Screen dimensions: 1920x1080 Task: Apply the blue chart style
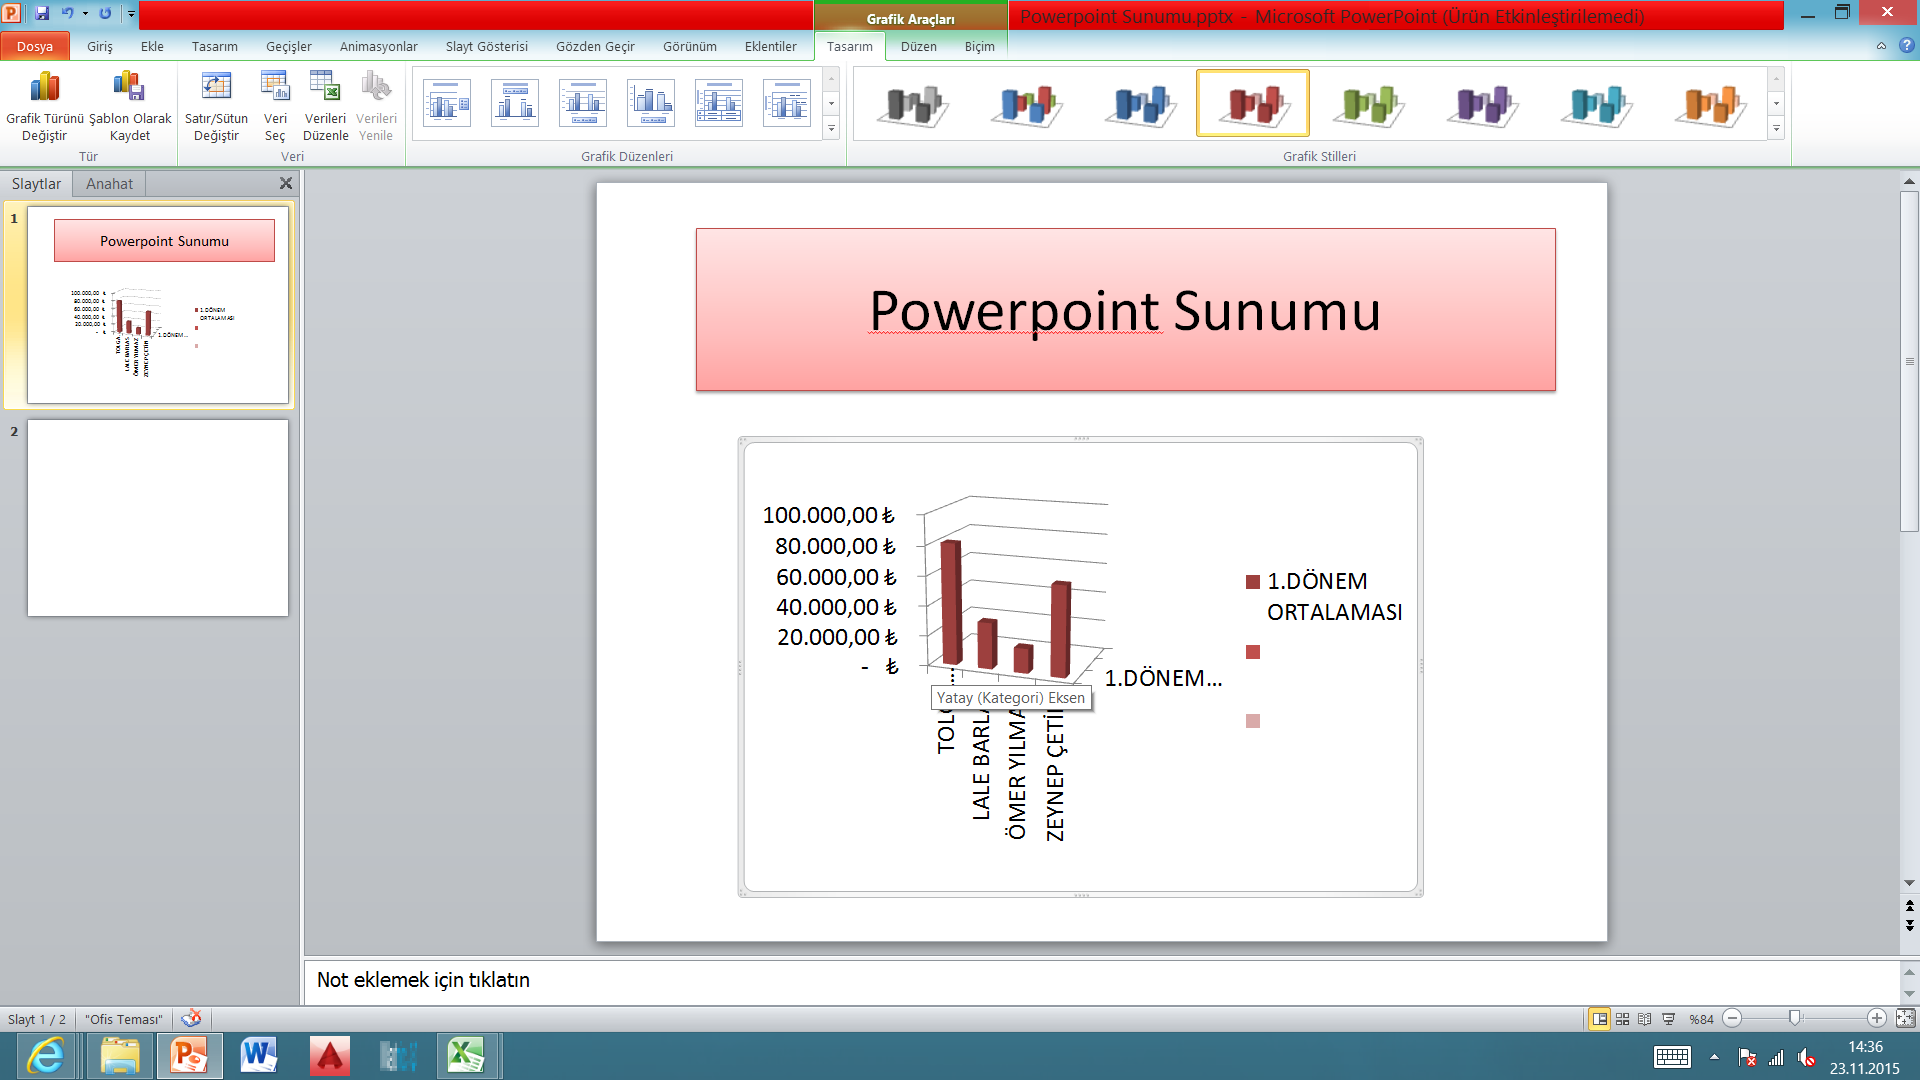(1140, 103)
